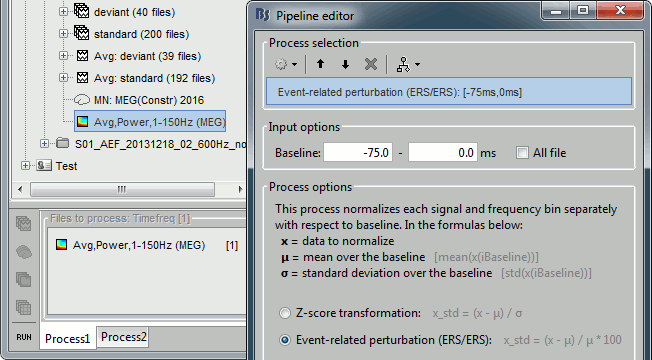Click file icon in Files to process list
The height and width of the screenshot is (360, 652).
(x=61, y=244)
